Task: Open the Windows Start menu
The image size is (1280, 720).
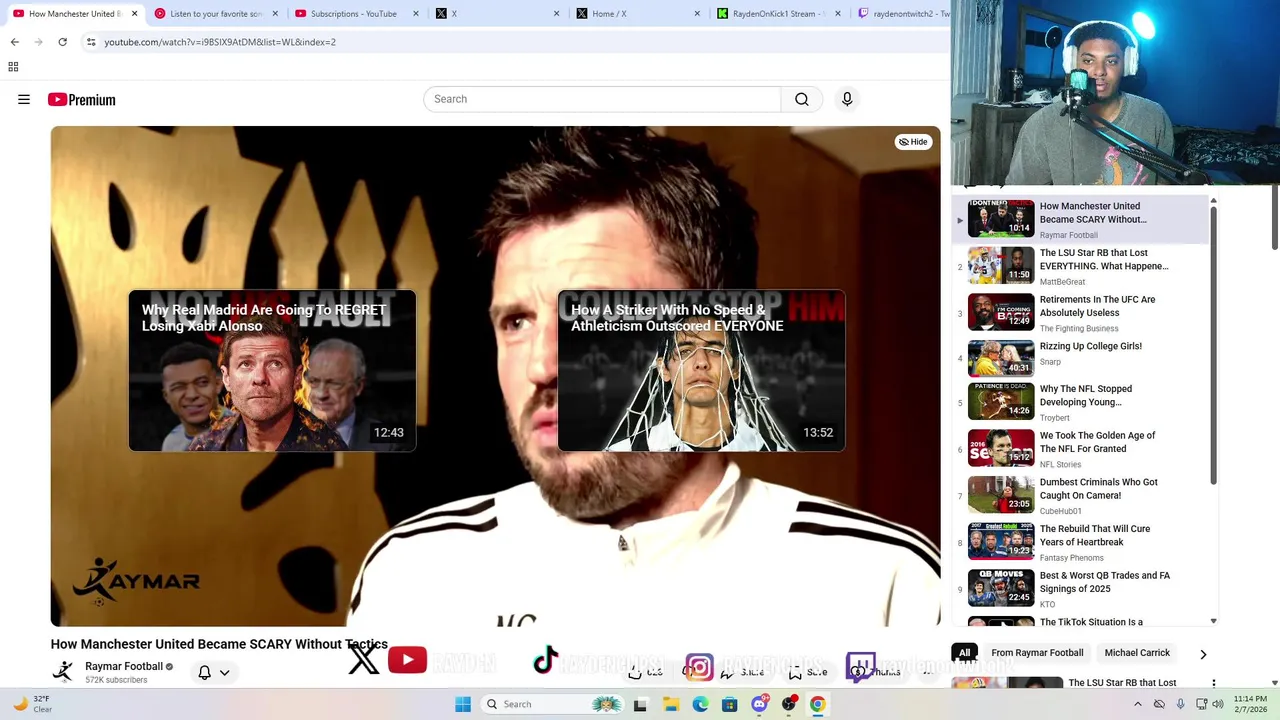Action: click(x=463, y=704)
